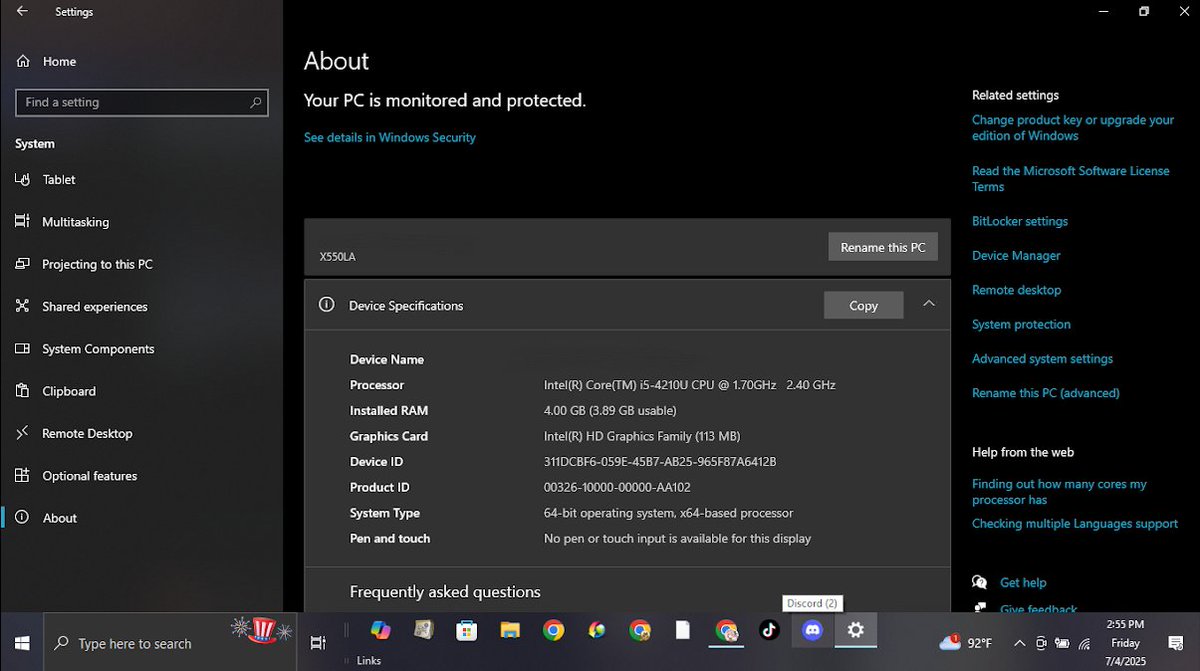The height and width of the screenshot is (671, 1200).
Task: Open System protection link
Action: [1021, 324]
